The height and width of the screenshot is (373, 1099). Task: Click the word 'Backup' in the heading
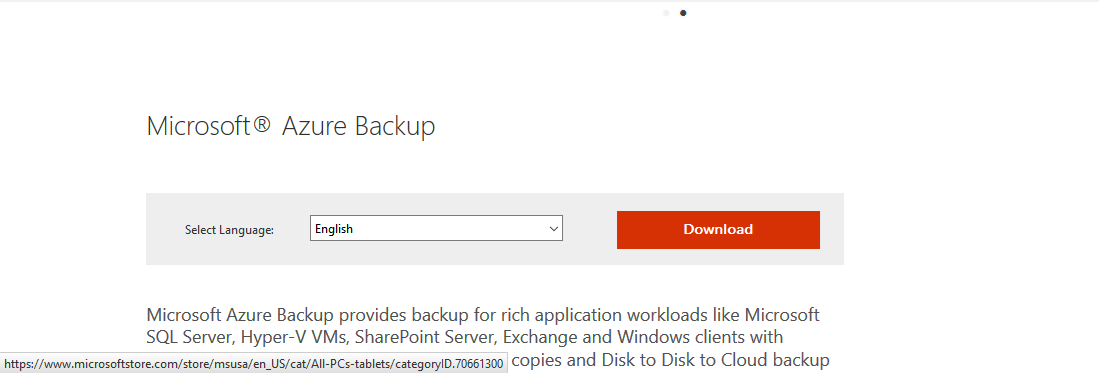click(x=395, y=128)
